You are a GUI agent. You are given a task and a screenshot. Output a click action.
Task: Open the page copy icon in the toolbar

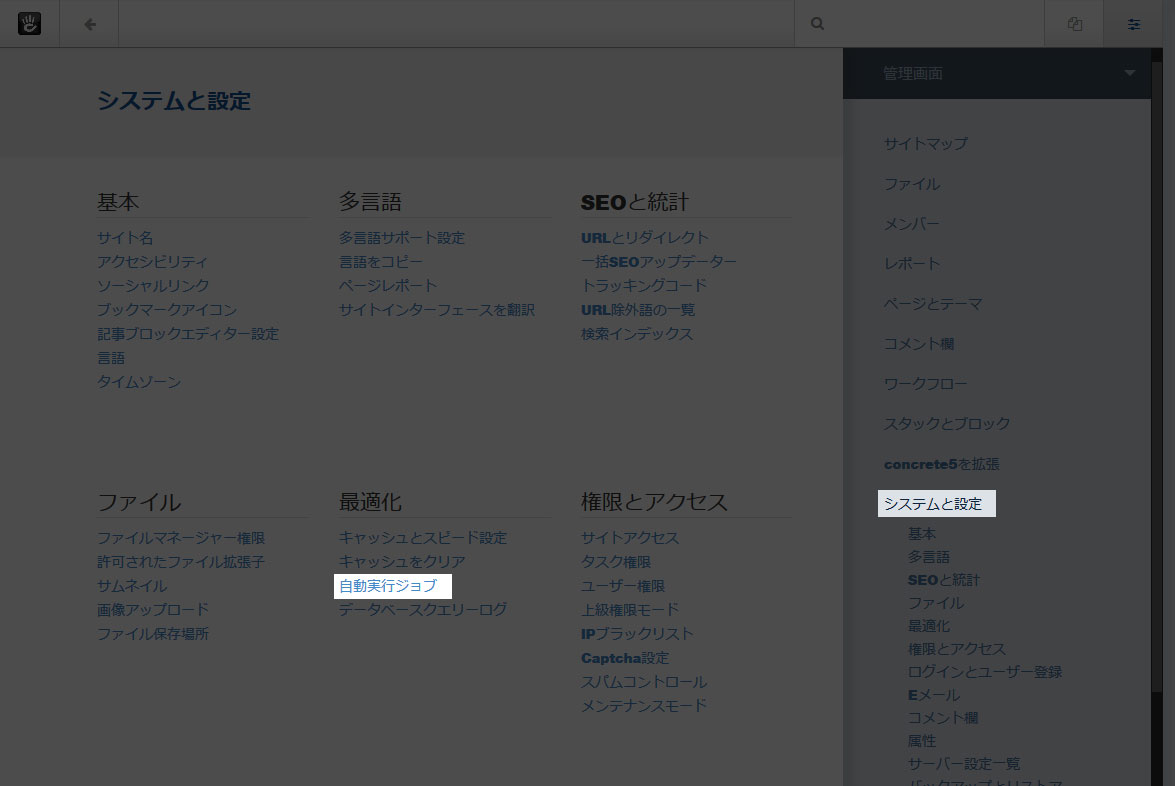(1073, 23)
